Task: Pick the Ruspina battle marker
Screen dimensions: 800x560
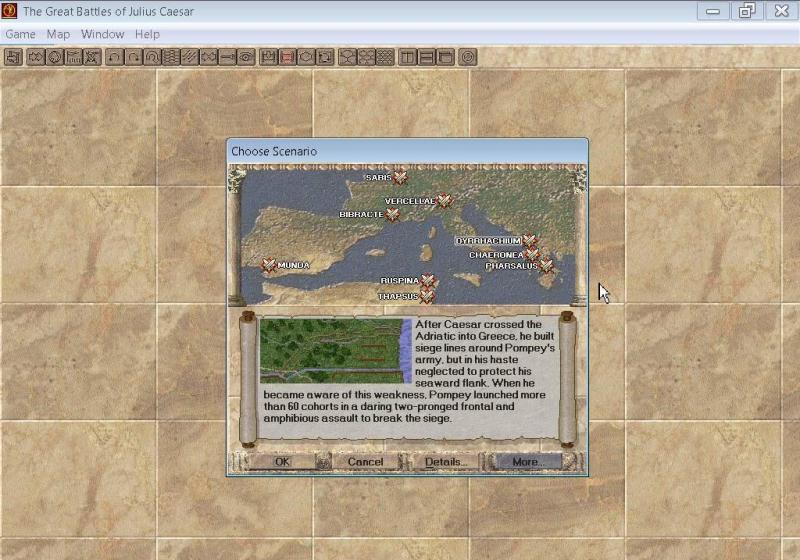Action: point(428,281)
